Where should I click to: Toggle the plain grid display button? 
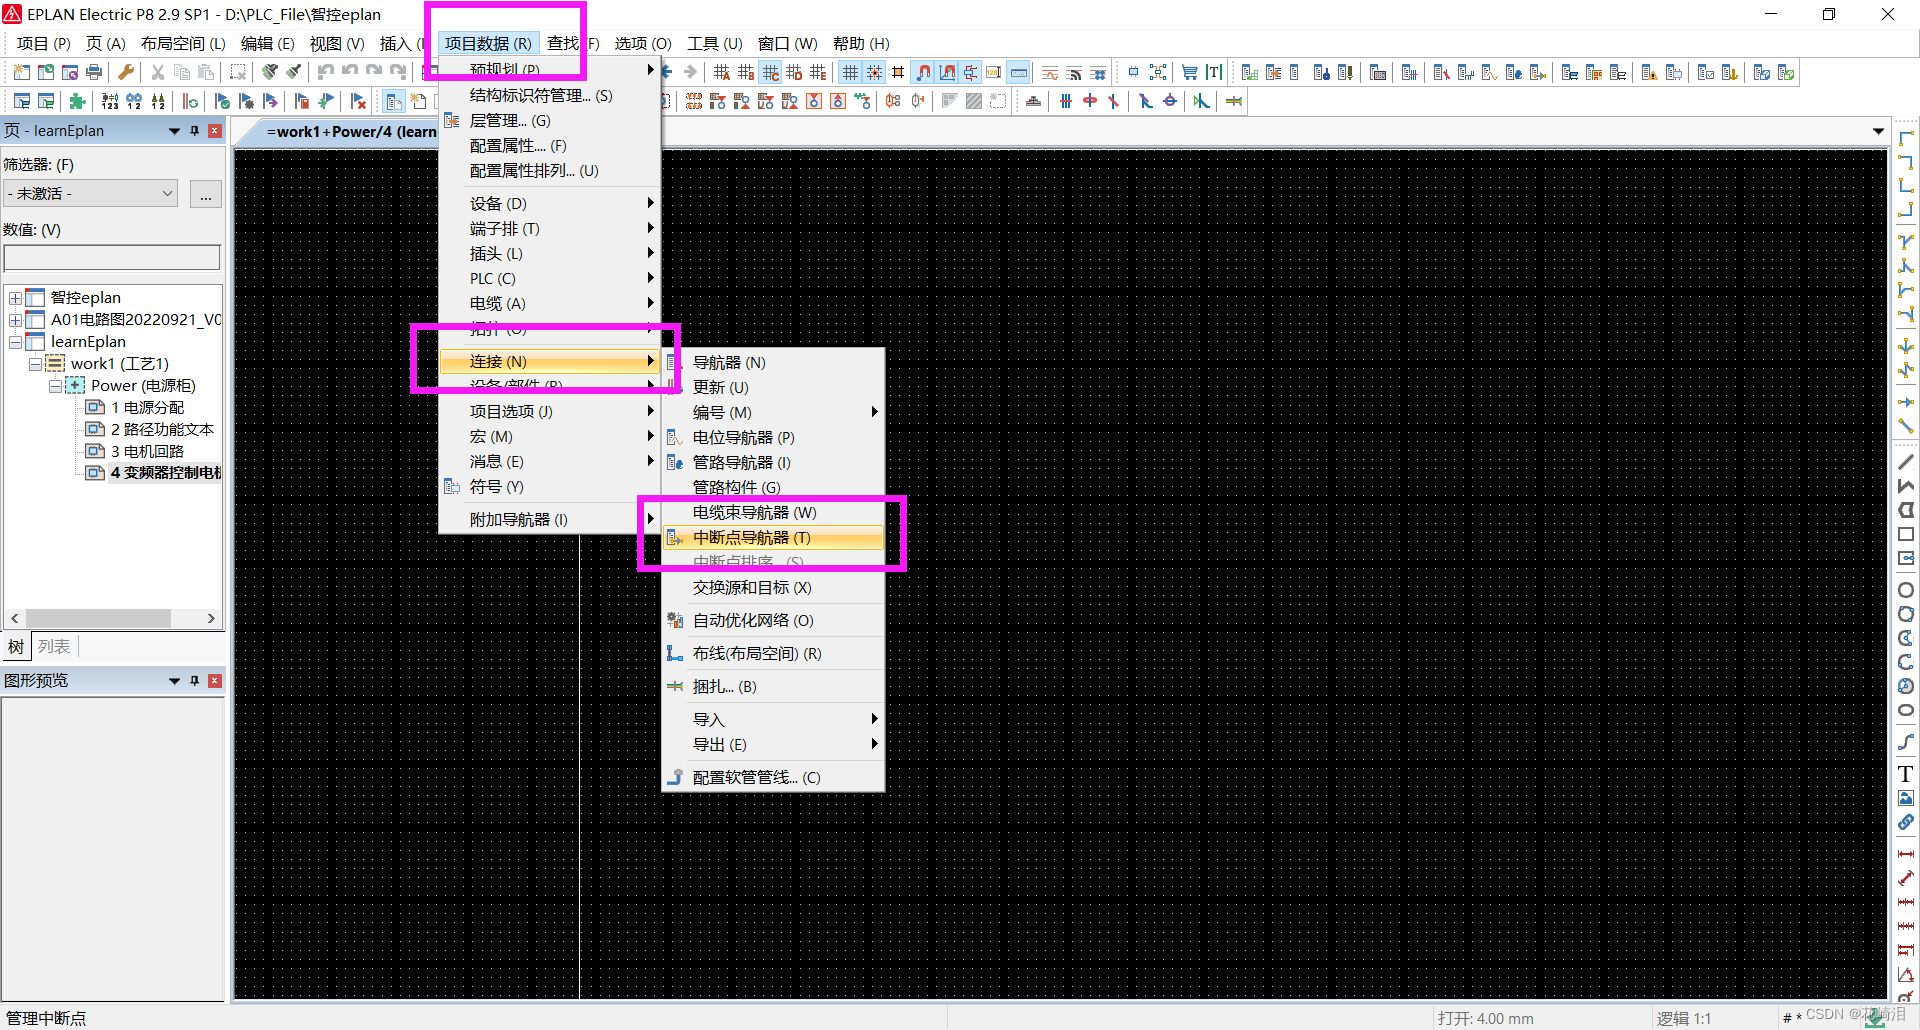[x=850, y=72]
